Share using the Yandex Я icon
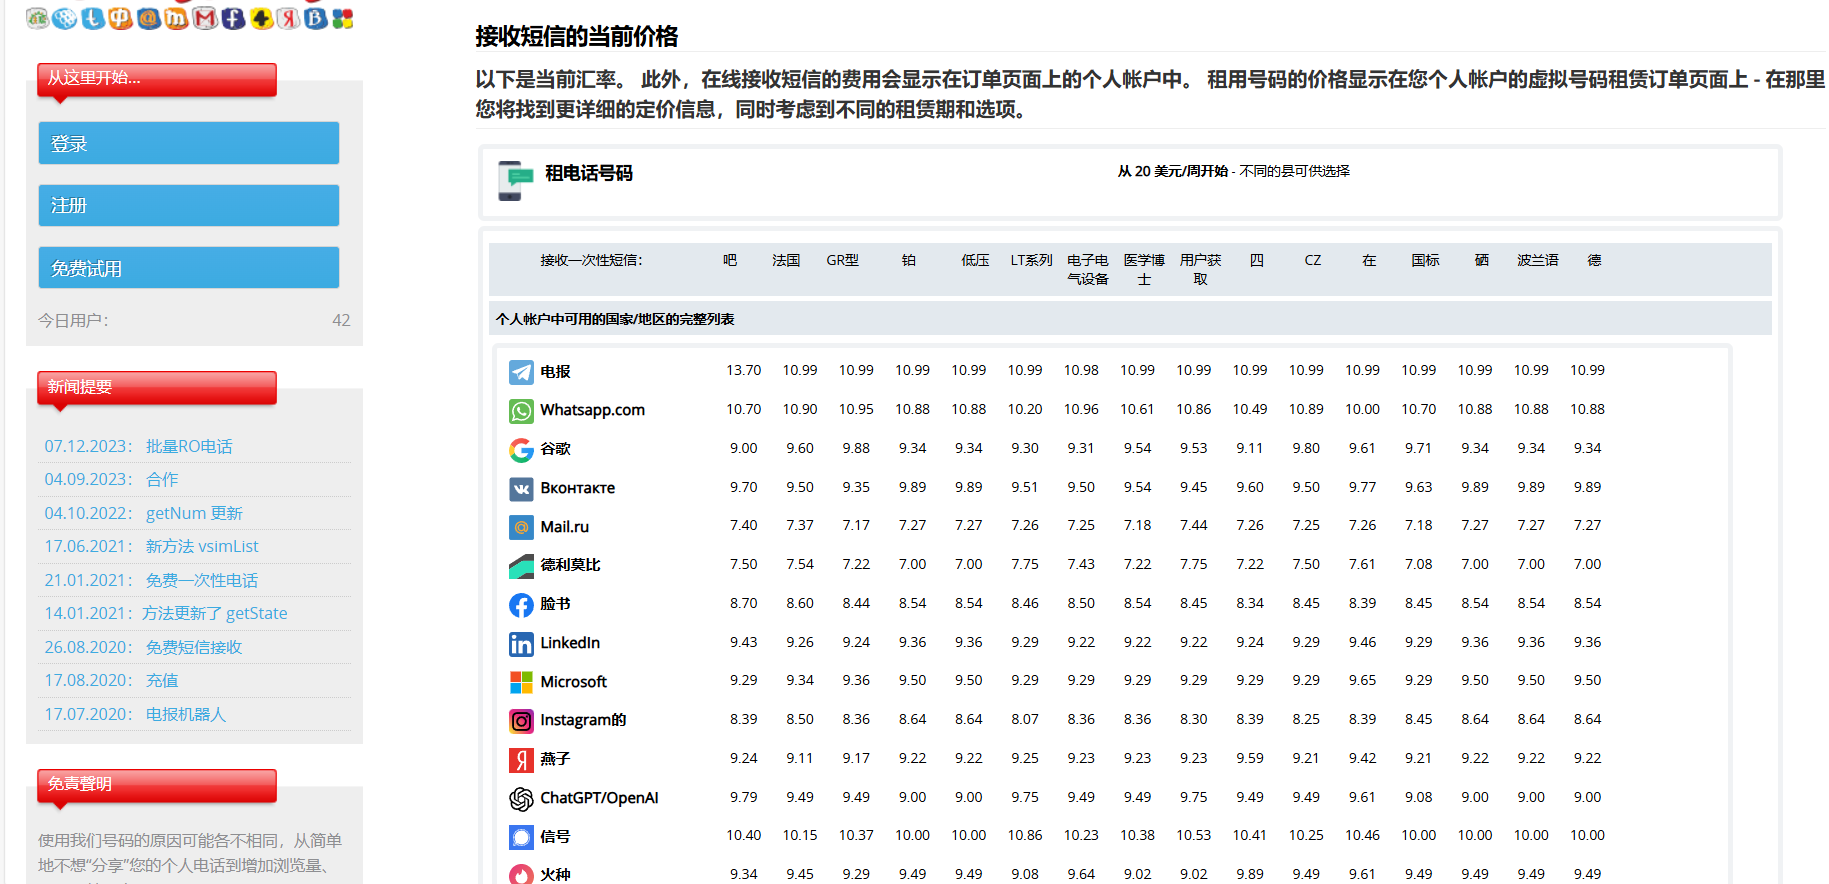The height and width of the screenshot is (884, 1829). 289,18
